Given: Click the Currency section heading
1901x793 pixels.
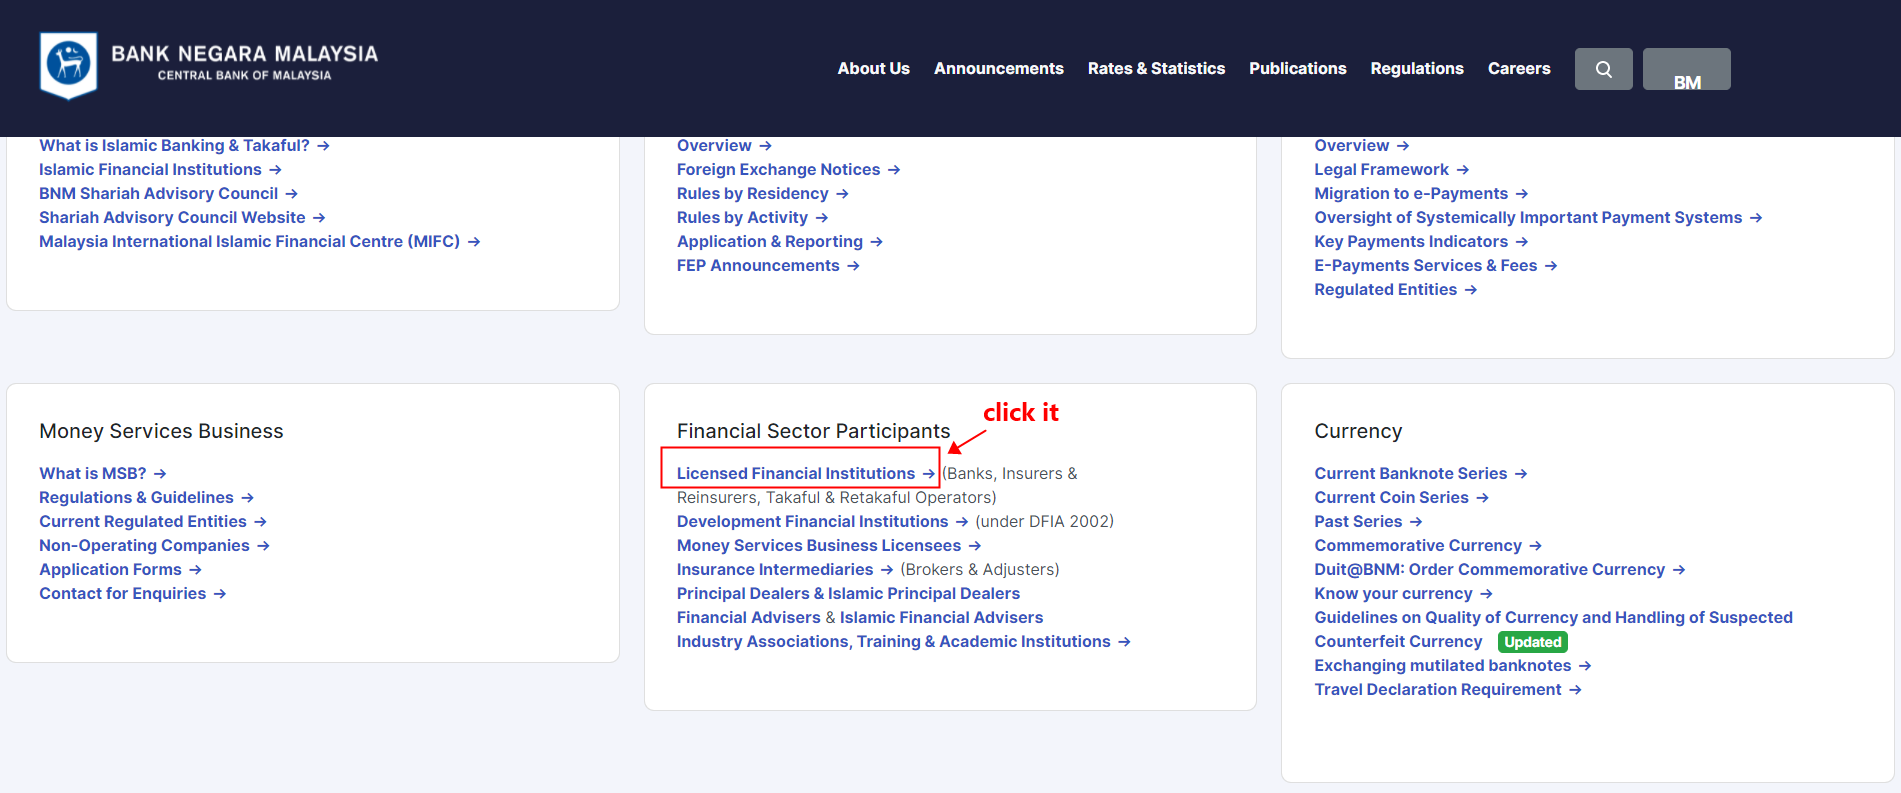Looking at the screenshot, I should [1358, 431].
